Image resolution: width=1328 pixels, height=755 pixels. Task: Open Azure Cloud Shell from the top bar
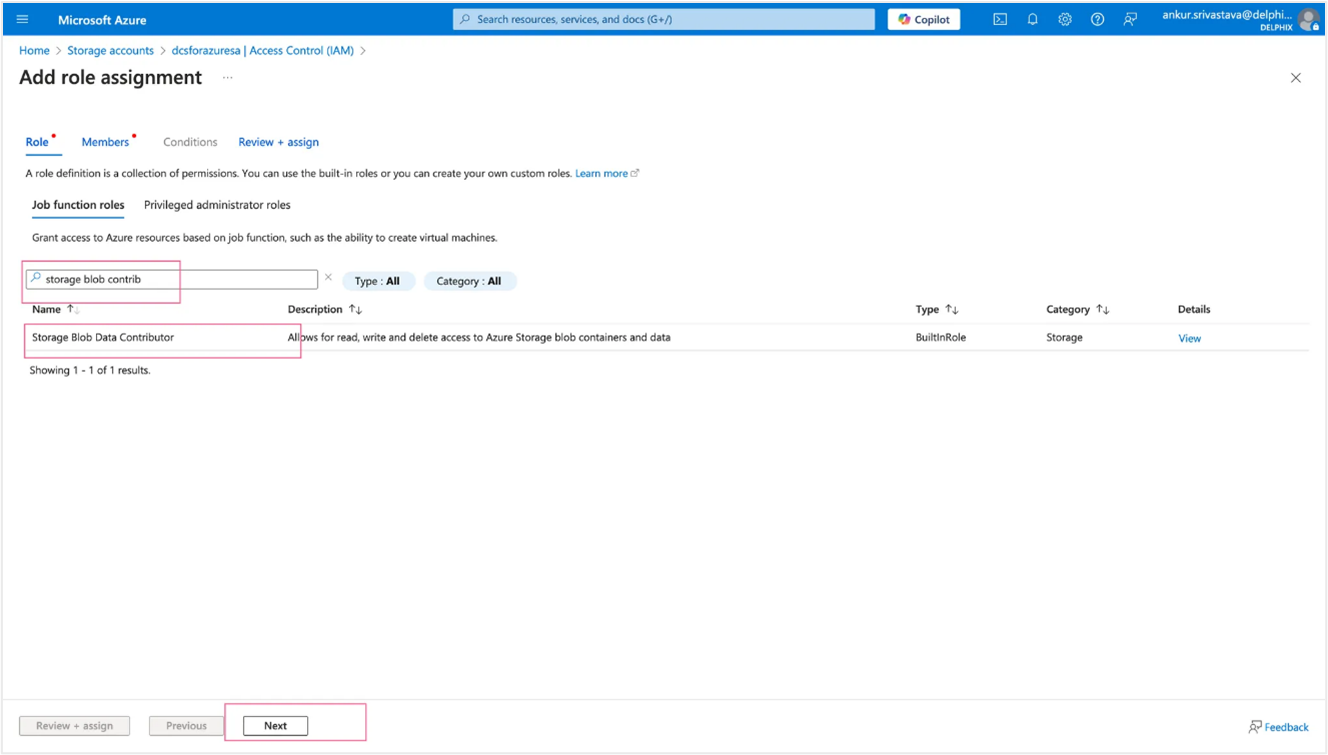click(x=999, y=18)
